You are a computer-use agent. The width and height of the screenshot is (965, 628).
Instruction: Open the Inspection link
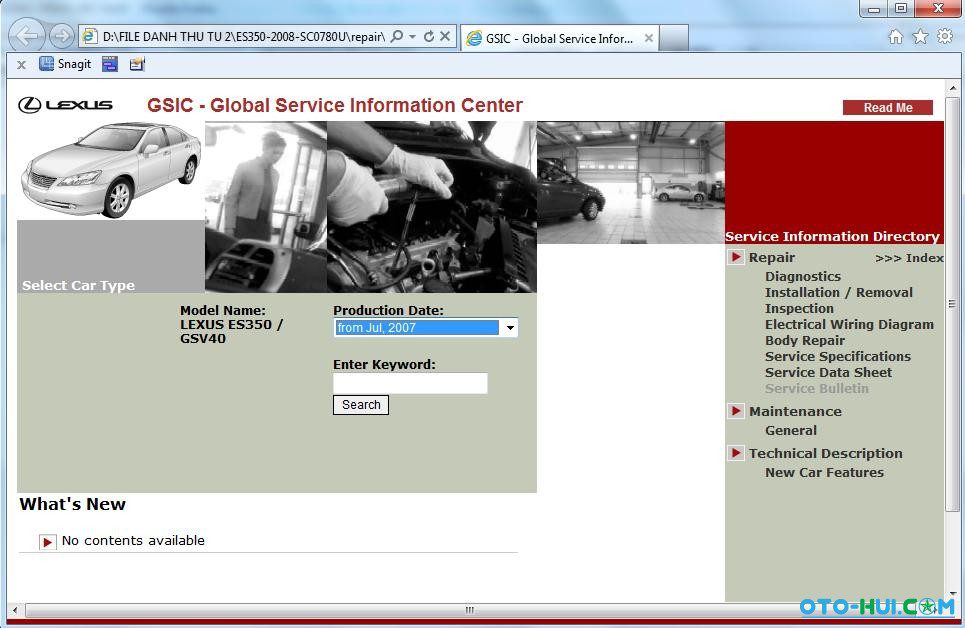[x=799, y=308]
